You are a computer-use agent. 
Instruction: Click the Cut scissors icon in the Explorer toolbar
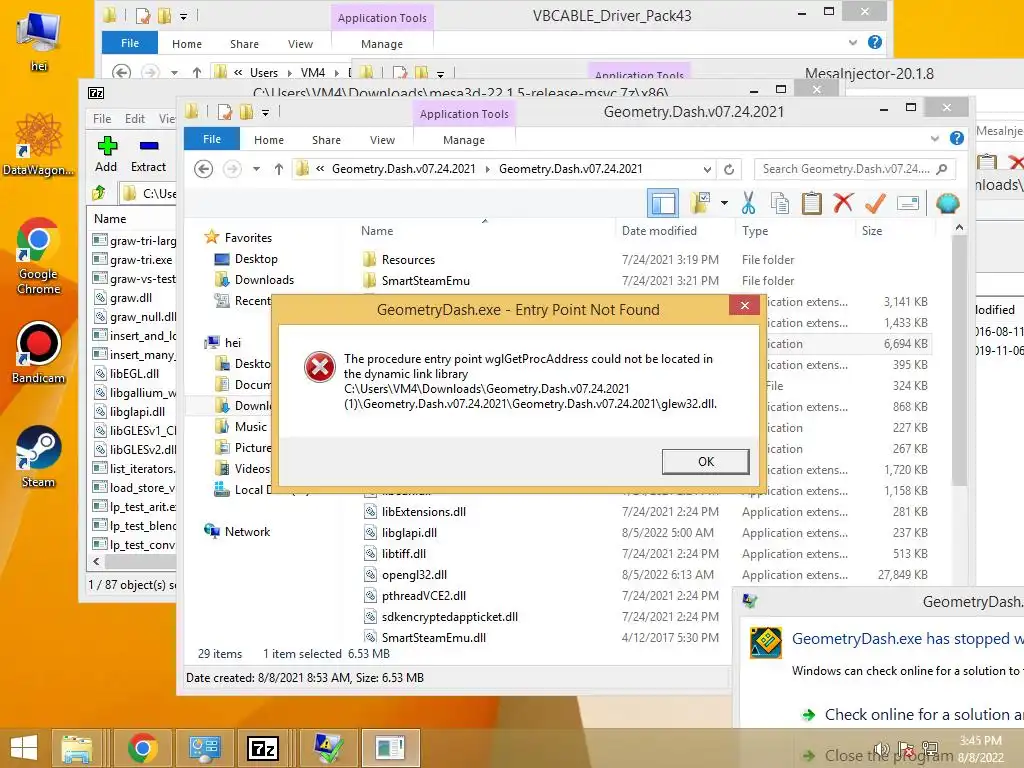748,203
